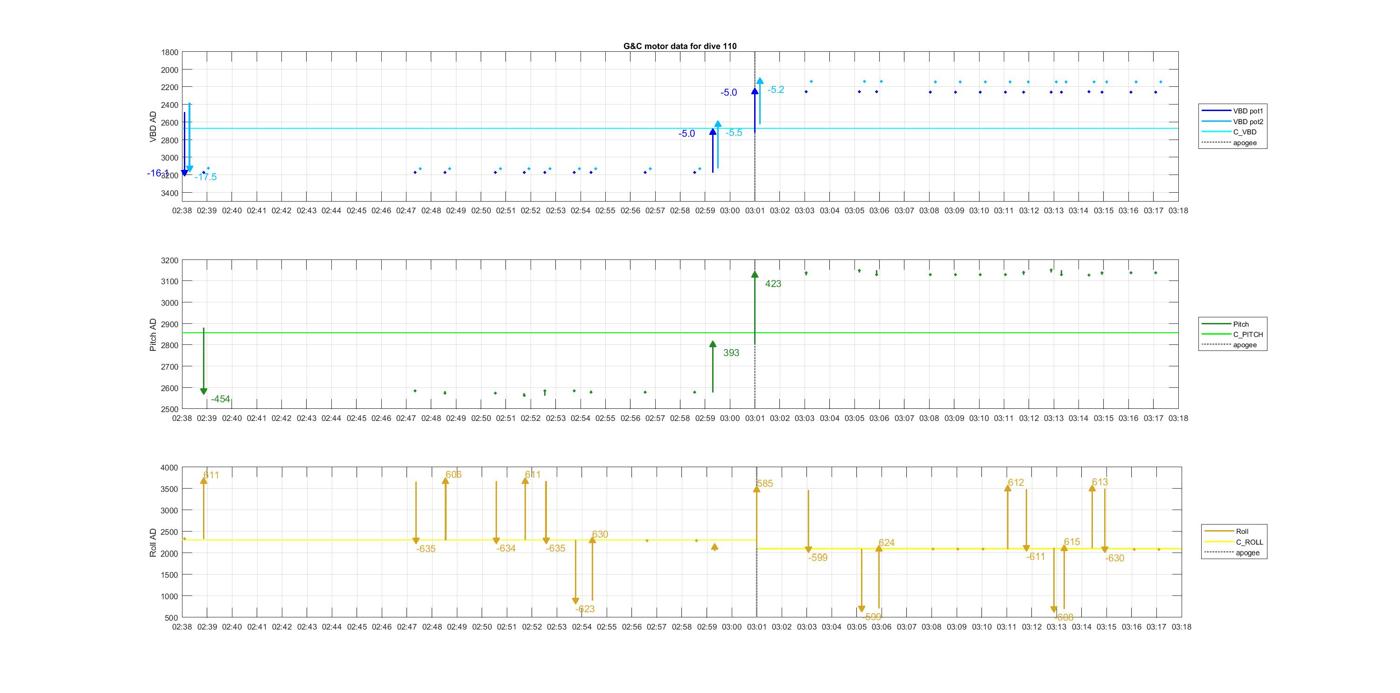Image resolution: width=1400 pixels, height=693 pixels.
Task: Click the '02:38' x-axis tick of Pitch plot
Action: [182, 418]
